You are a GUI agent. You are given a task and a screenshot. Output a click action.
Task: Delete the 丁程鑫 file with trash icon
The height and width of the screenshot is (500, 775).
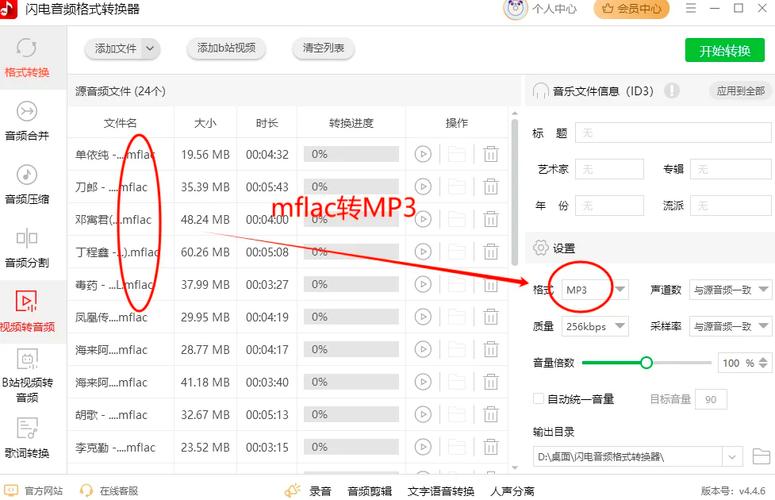point(491,252)
